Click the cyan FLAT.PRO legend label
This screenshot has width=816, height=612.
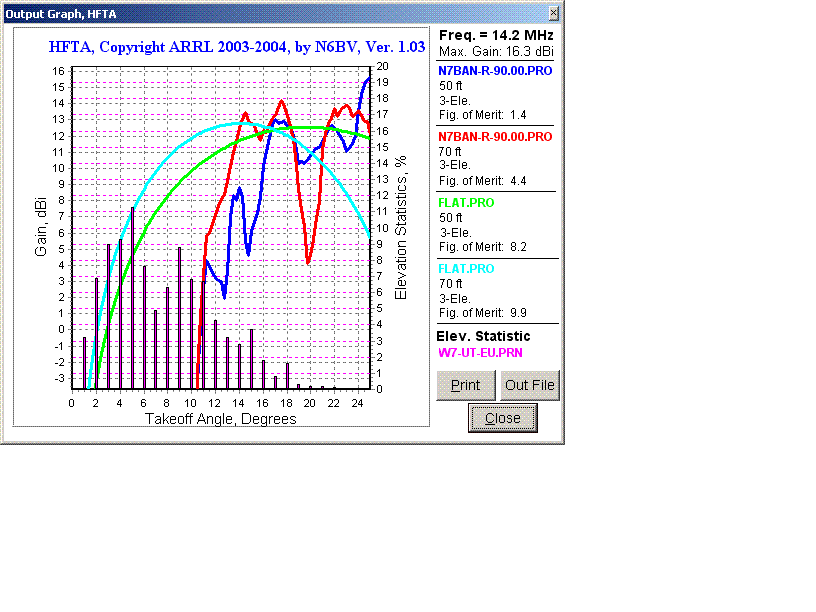pyautogui.click(x=466, y=269)
